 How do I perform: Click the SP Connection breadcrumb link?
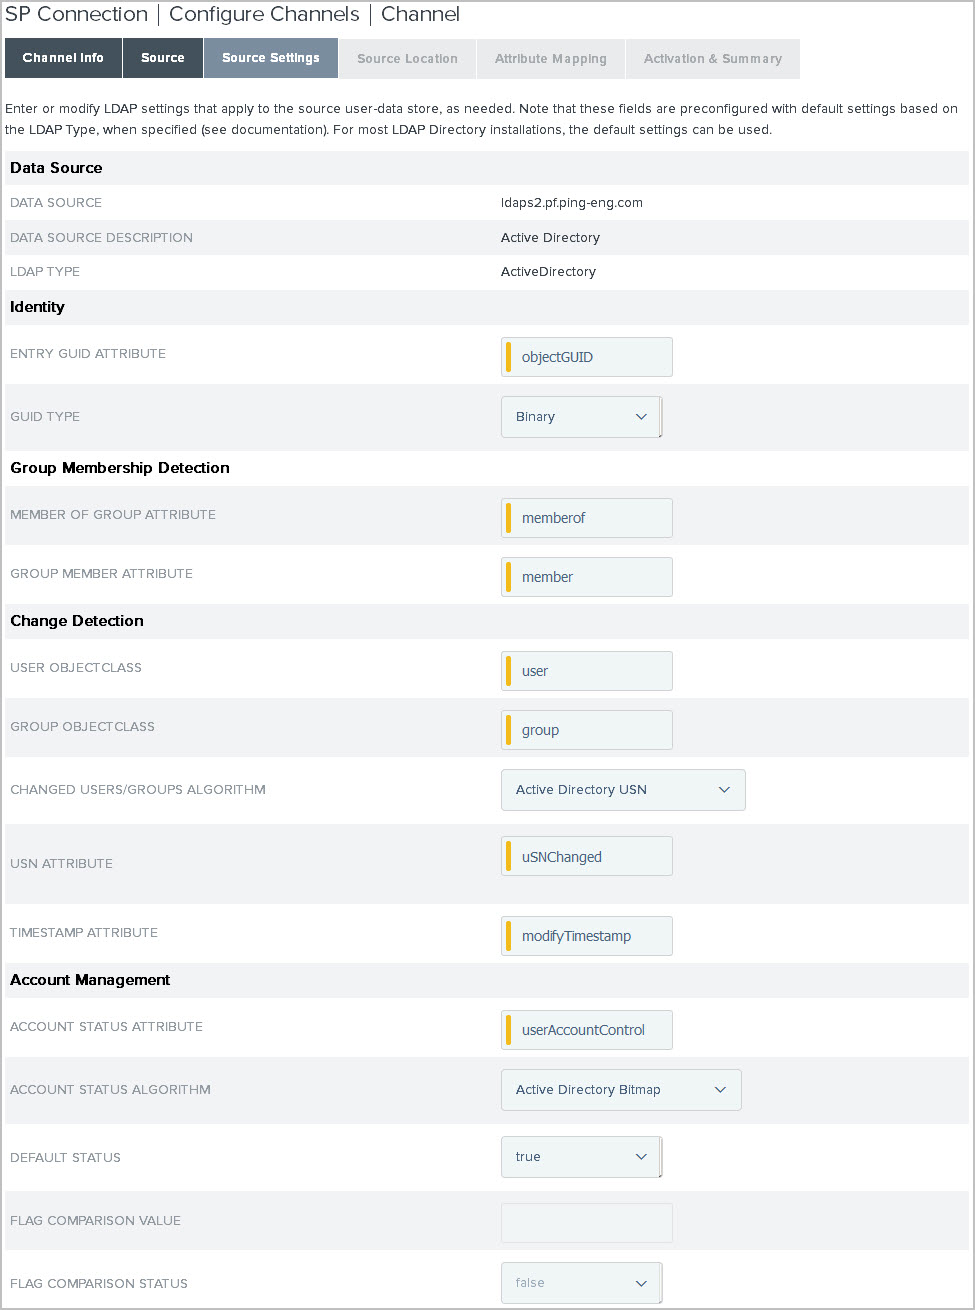point(76,14)
